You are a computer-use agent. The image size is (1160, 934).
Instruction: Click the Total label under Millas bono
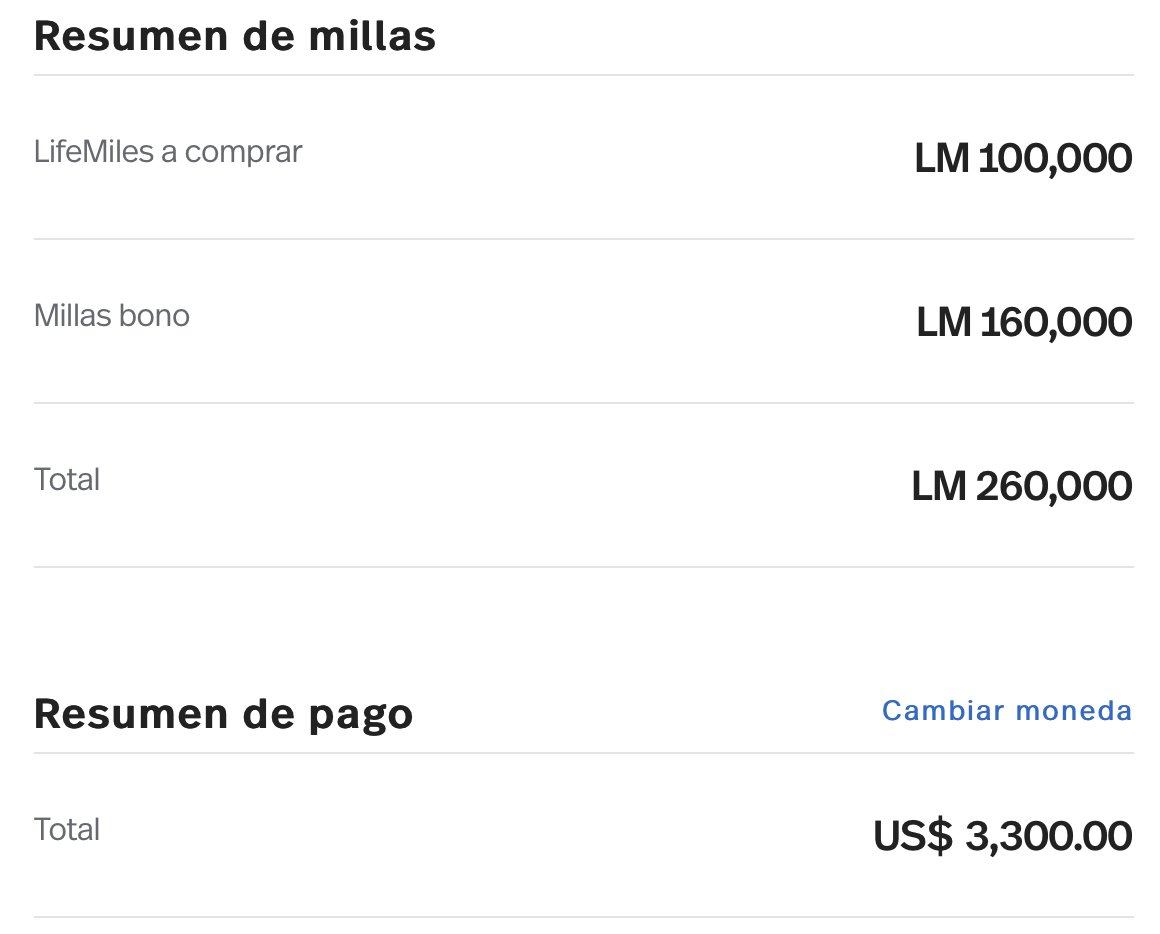click(67, 480)
